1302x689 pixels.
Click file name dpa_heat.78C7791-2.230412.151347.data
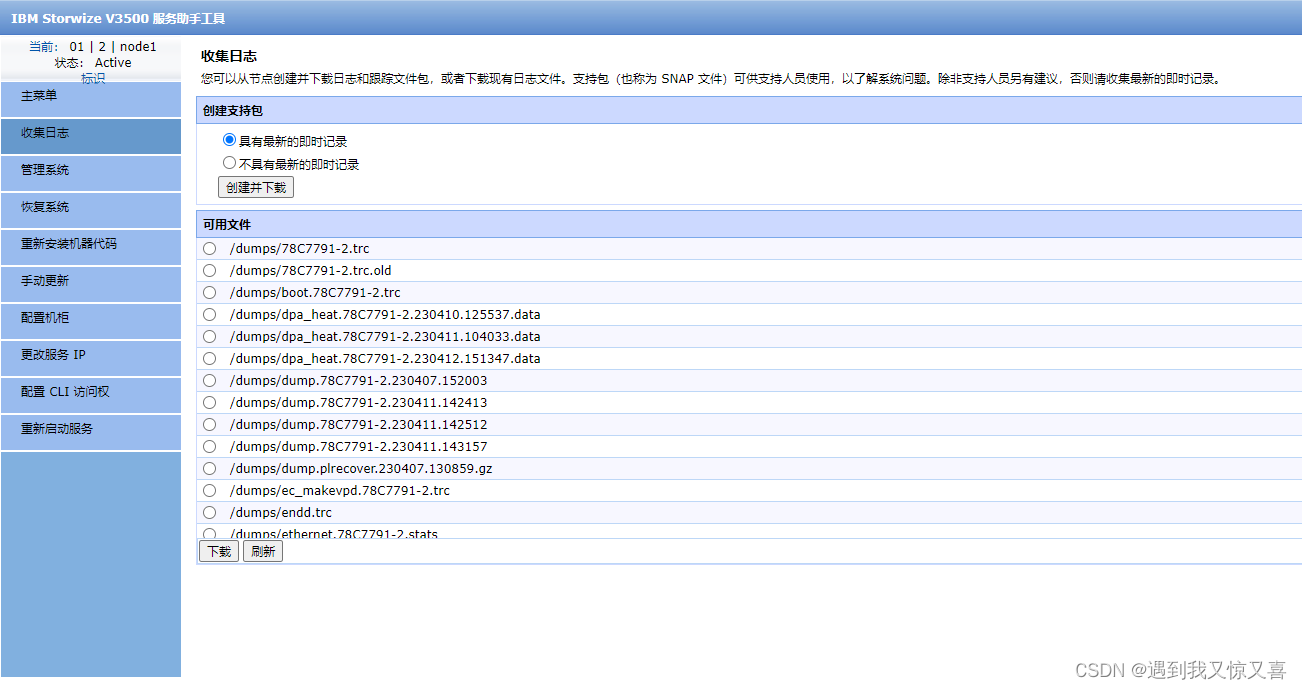tap(385, 359)
